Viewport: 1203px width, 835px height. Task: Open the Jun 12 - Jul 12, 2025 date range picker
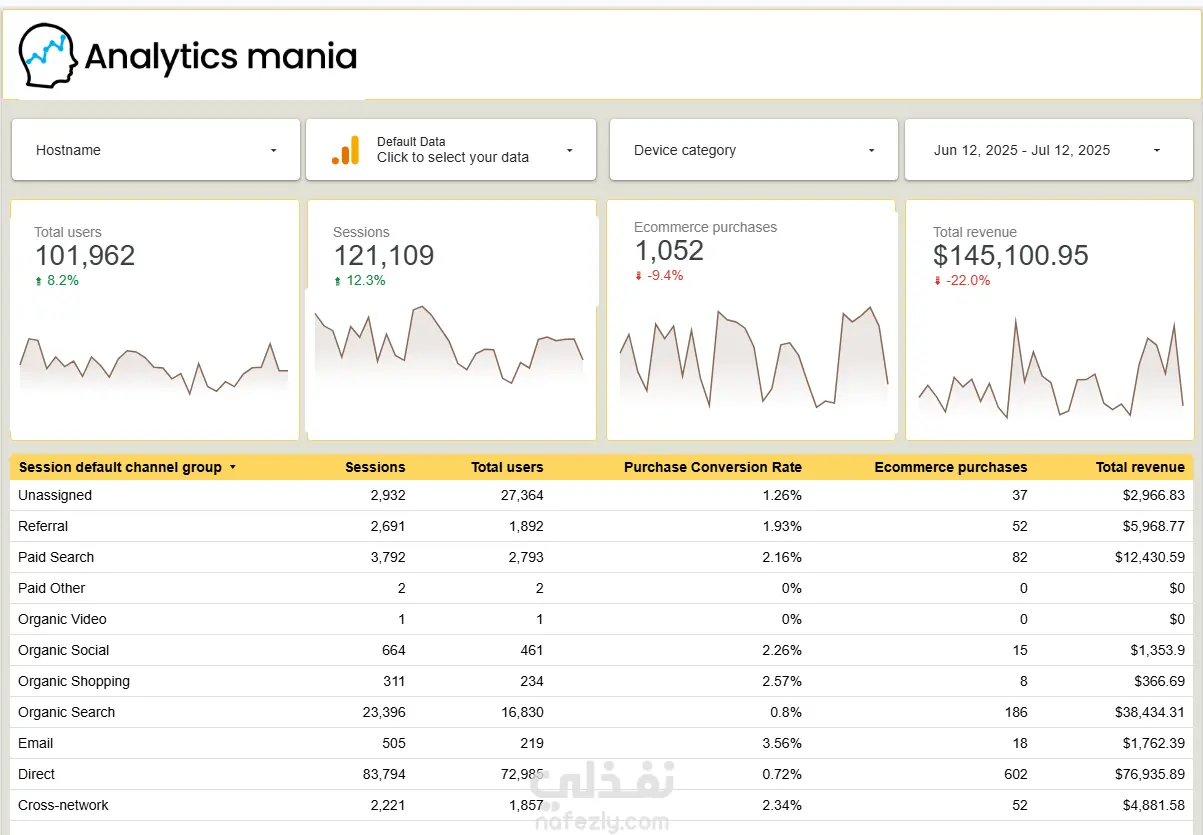tap(1049, 150)
